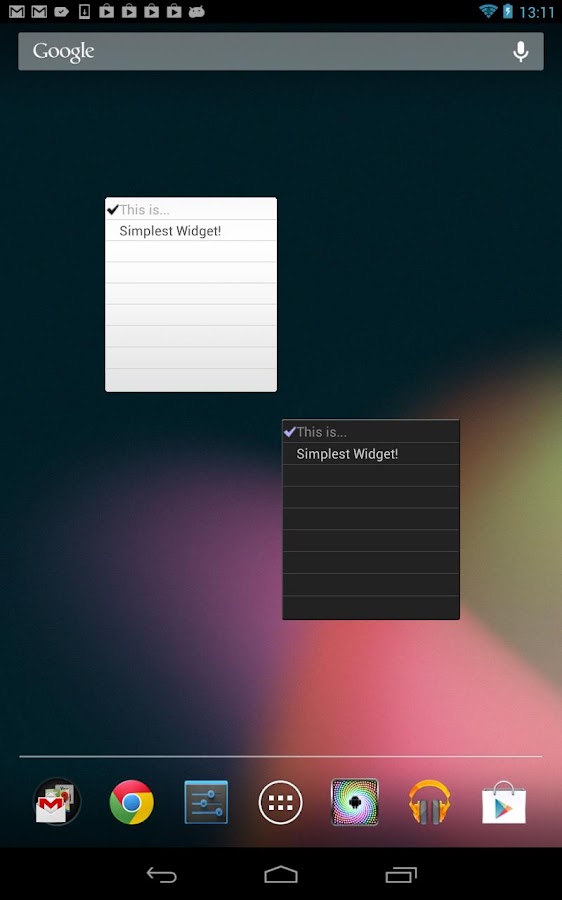The image size is (562, 900).
Task: Launch Chrome browser from the dock
Action: (131, 802)
